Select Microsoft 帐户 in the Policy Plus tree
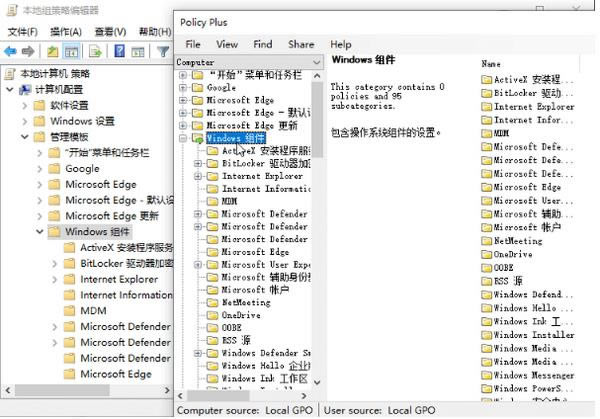The width and height of the screenshot is (600, 419). point(255,290)
